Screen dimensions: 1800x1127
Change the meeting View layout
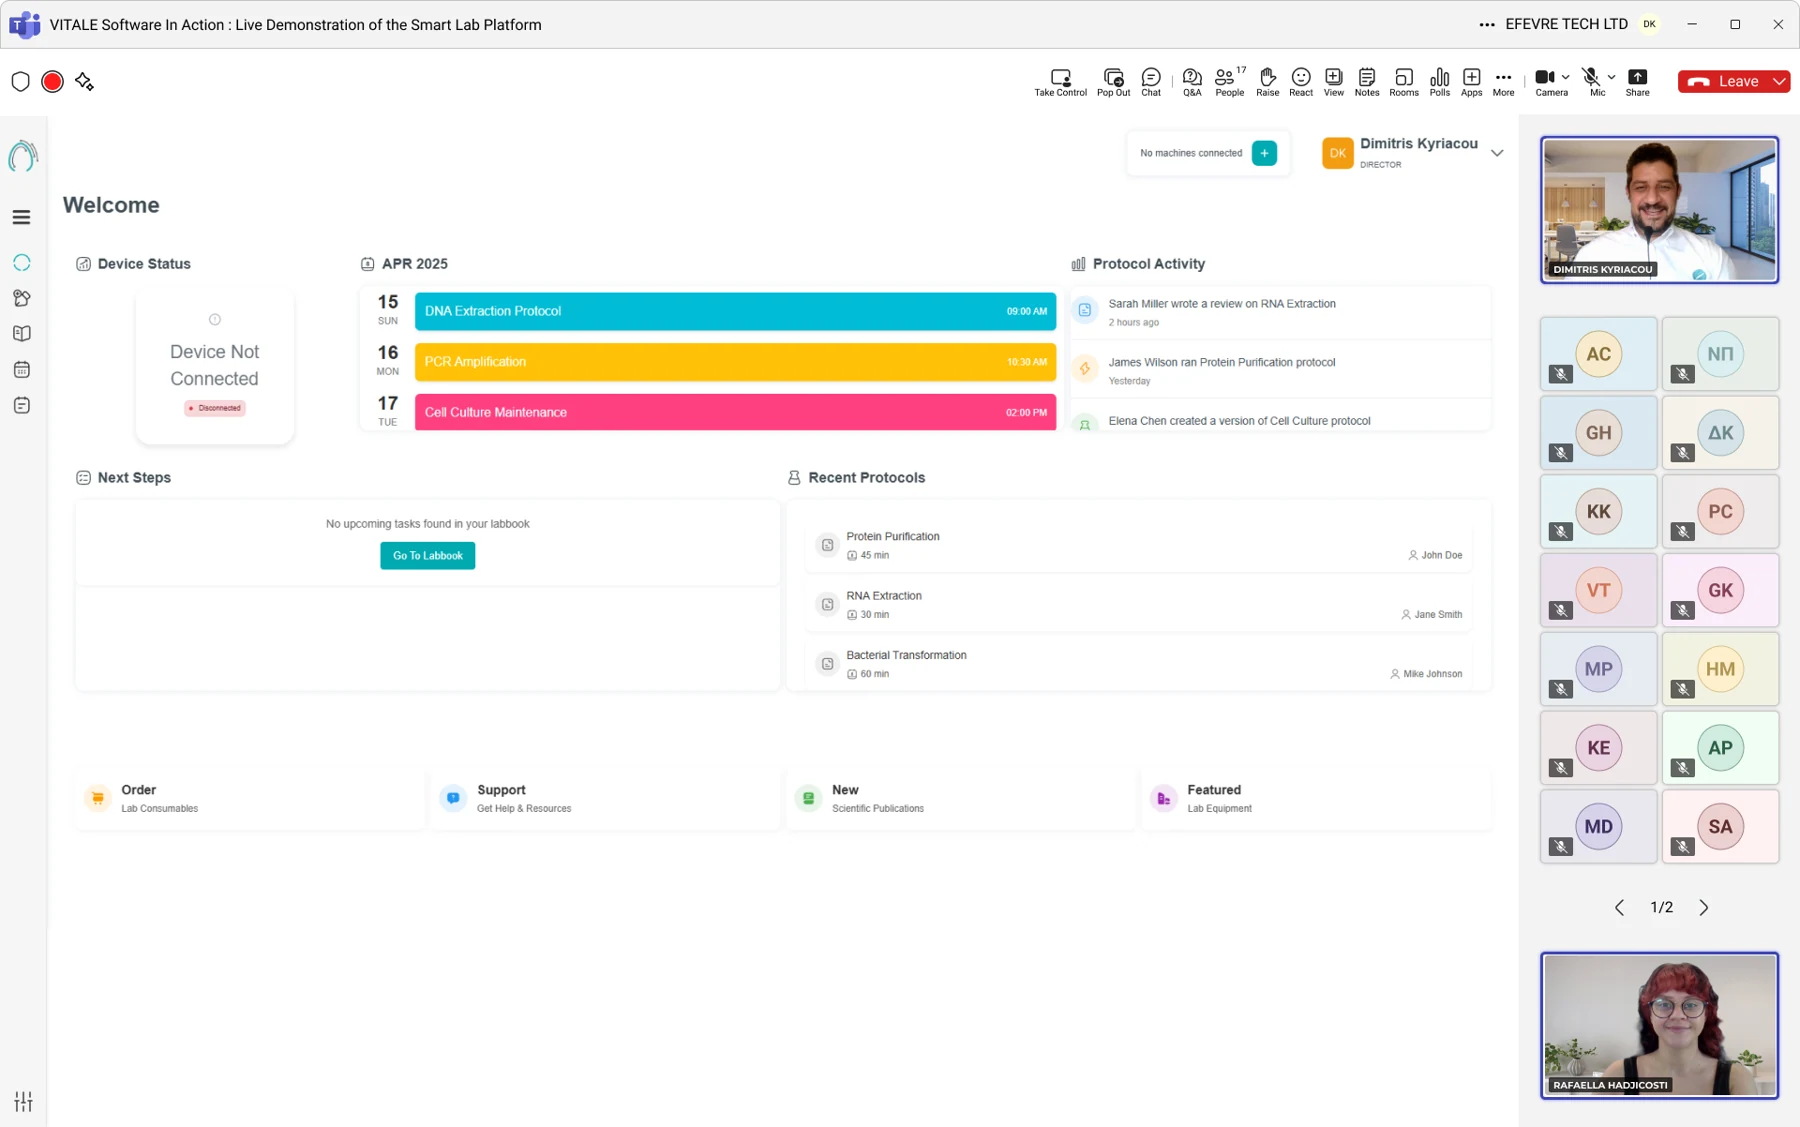[1334, 82]
